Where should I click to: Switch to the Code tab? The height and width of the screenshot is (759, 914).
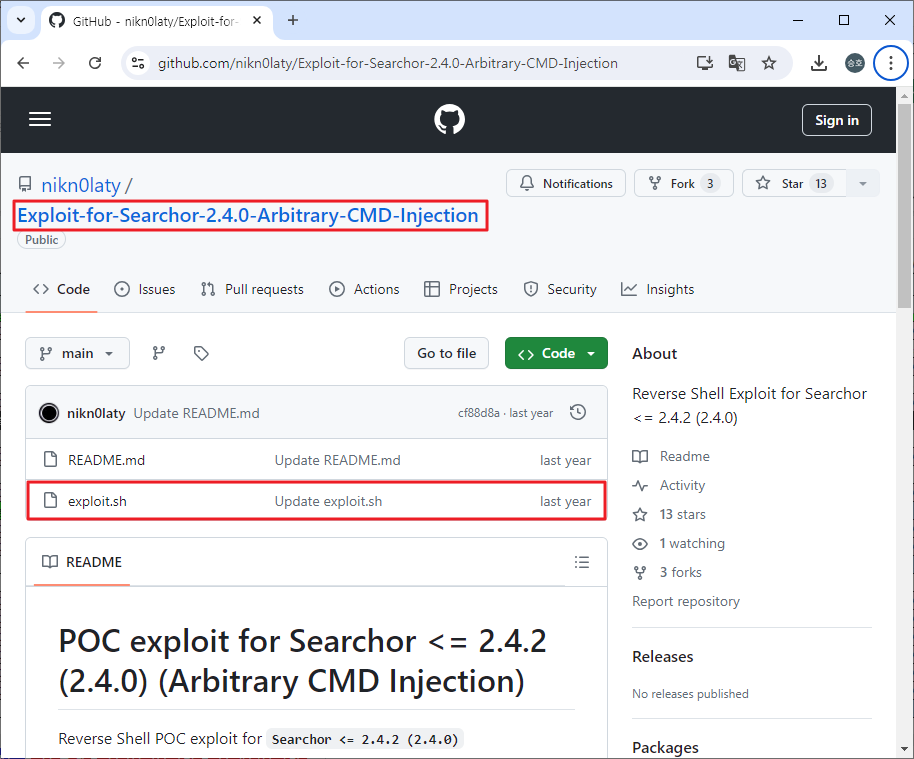point(62,289)
